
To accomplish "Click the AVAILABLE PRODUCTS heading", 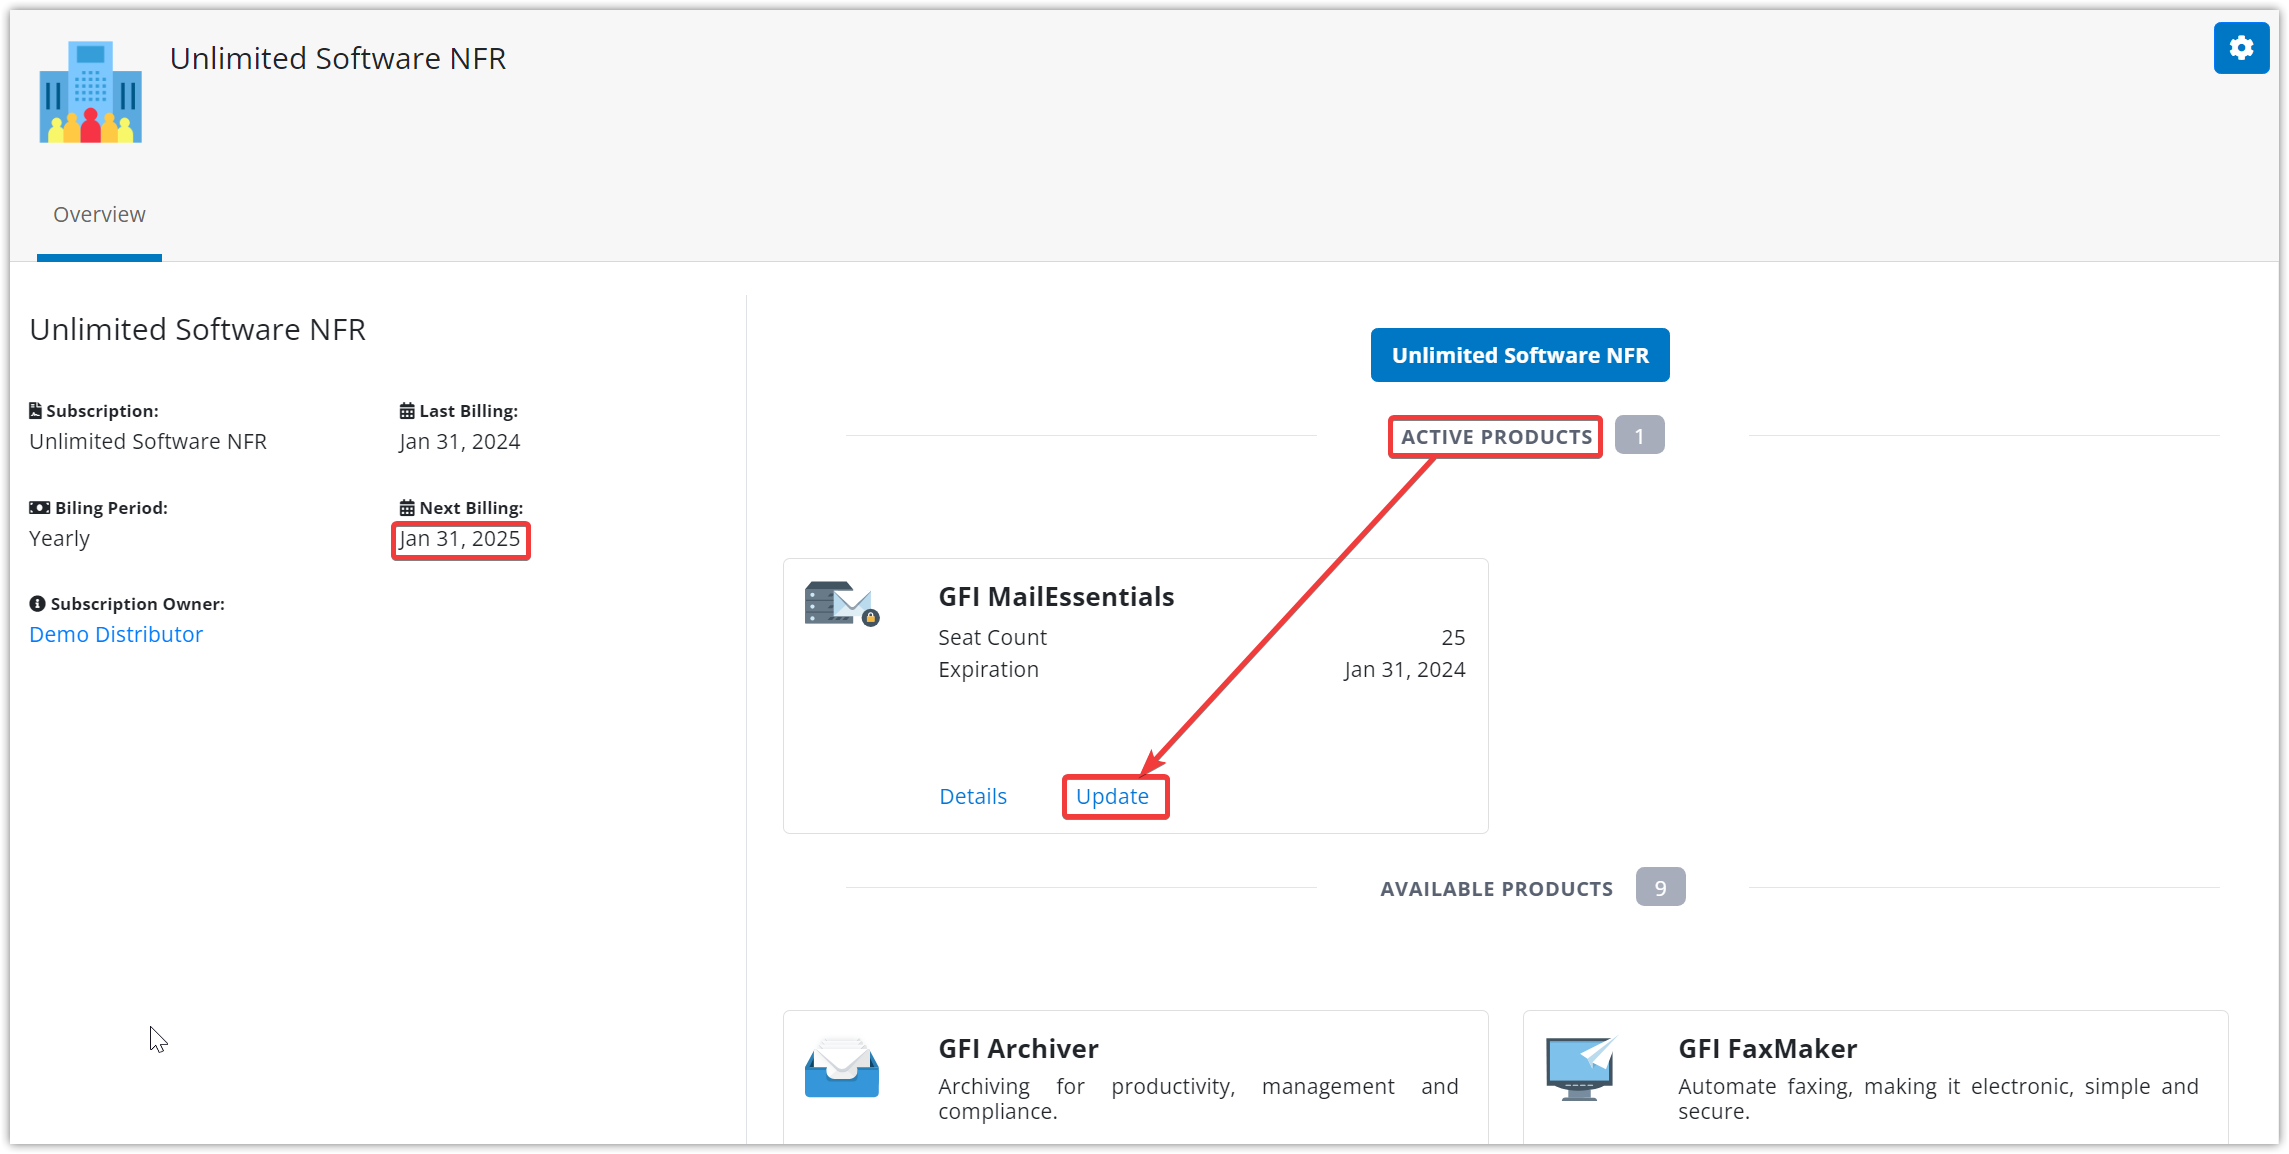I will [1497, 889].
